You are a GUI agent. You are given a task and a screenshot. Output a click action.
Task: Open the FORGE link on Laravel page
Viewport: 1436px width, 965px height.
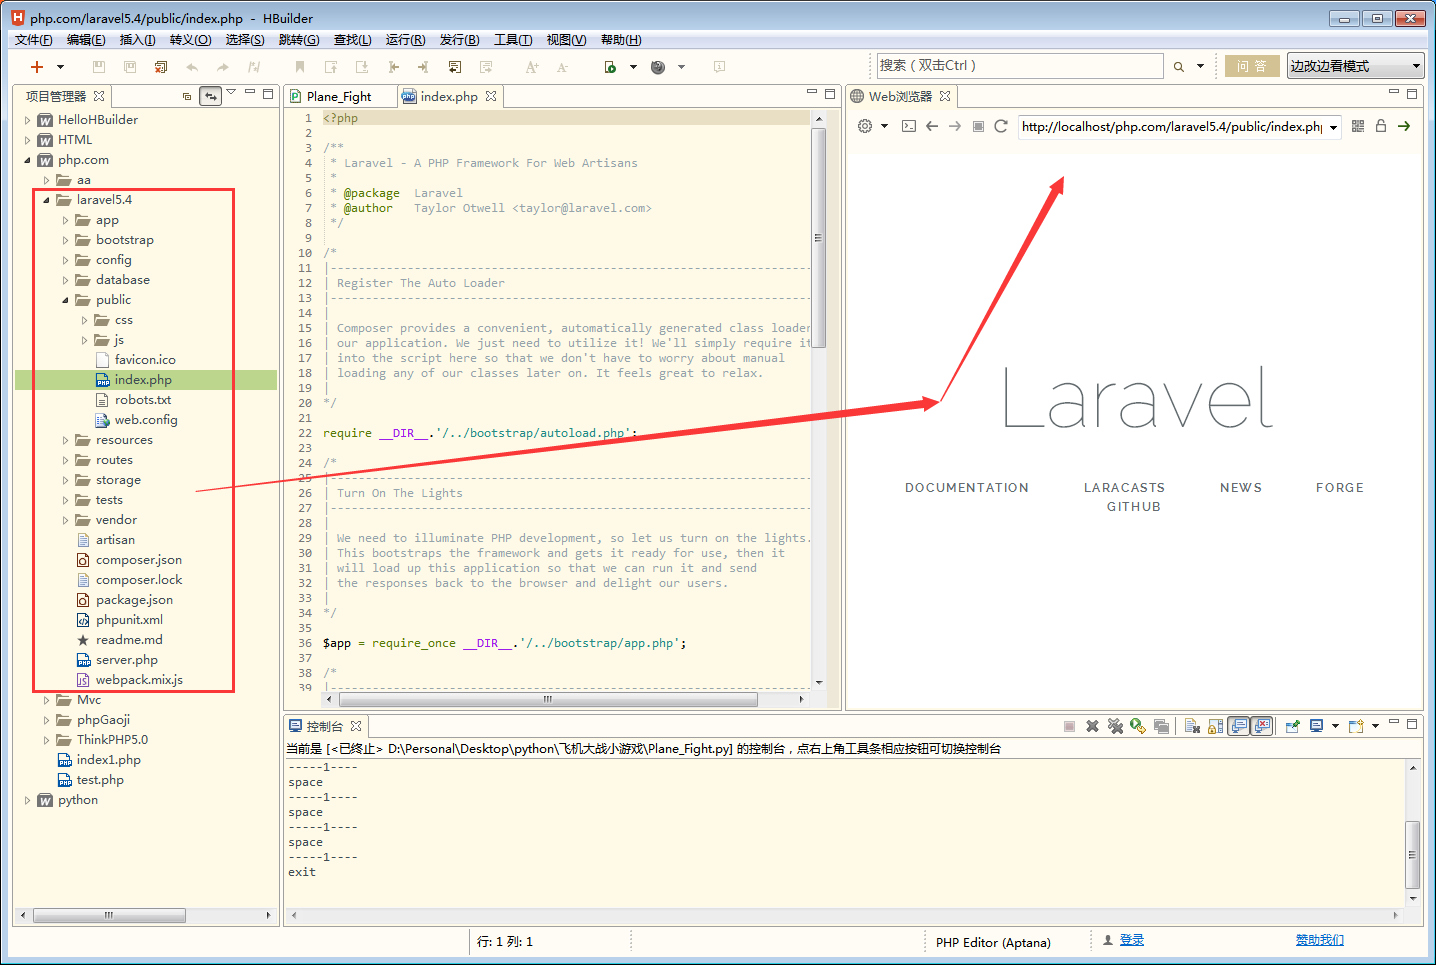[x=1340, y=488]
